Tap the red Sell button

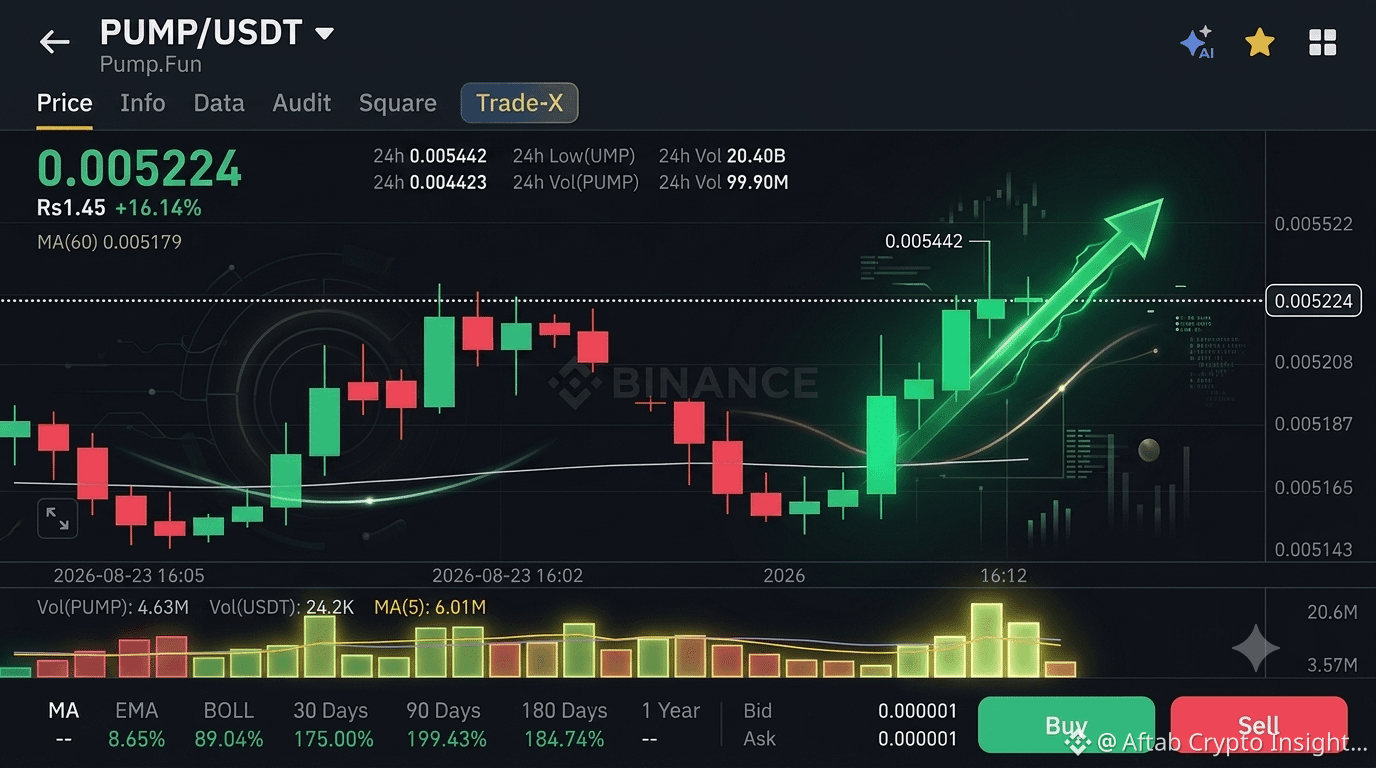point(1259,725)
